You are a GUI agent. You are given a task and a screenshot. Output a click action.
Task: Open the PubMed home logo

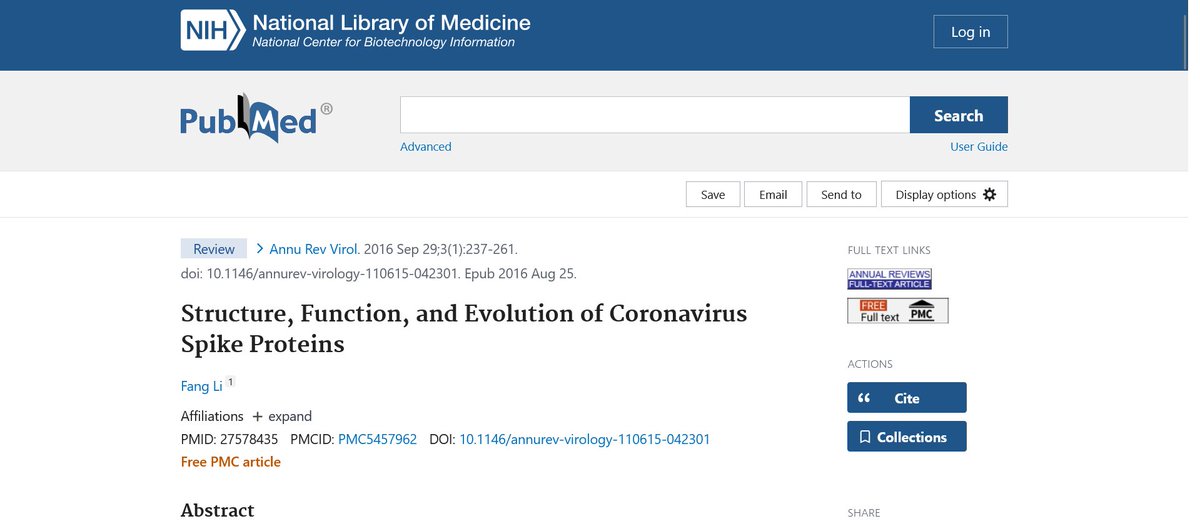[x=249, y=120]
